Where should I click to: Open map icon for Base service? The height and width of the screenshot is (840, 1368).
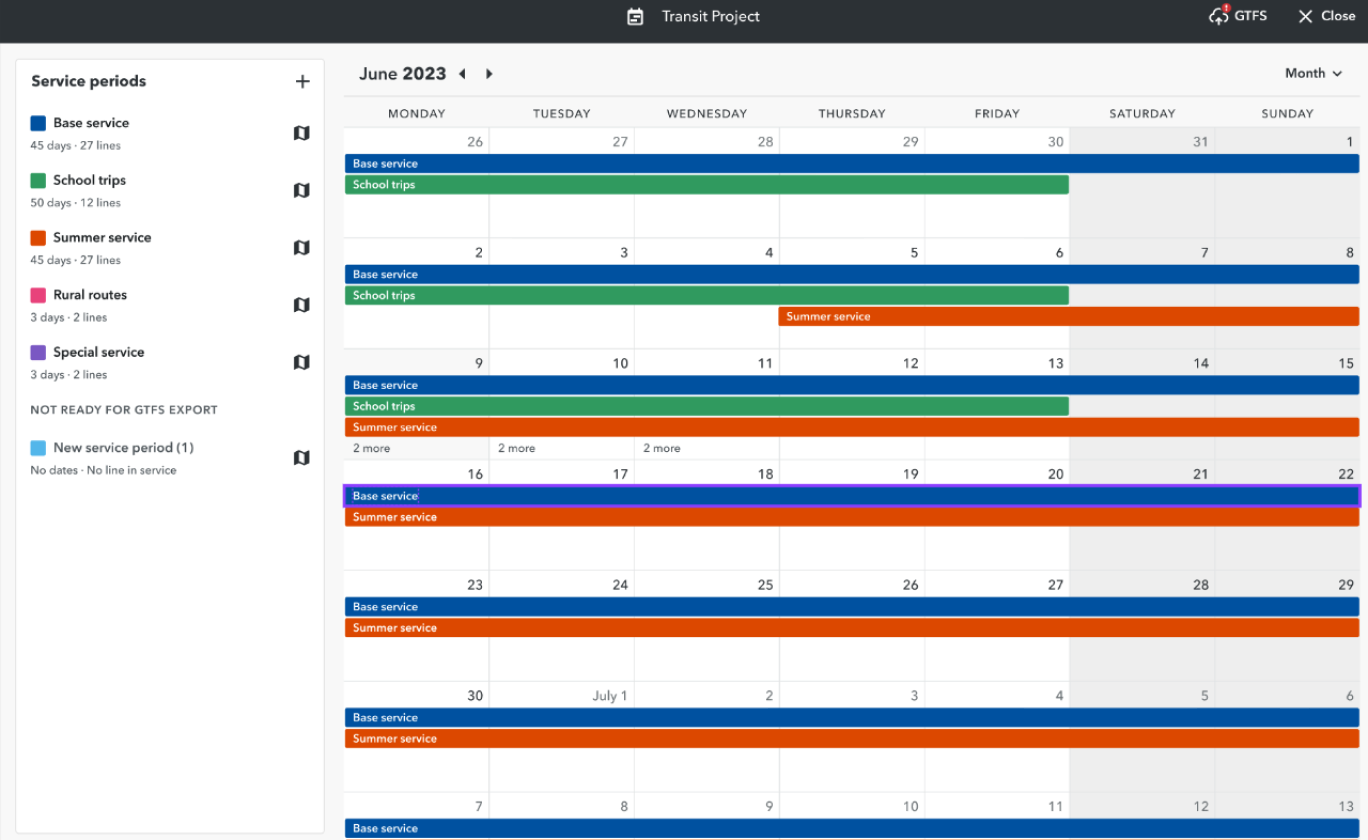(301, 133)
